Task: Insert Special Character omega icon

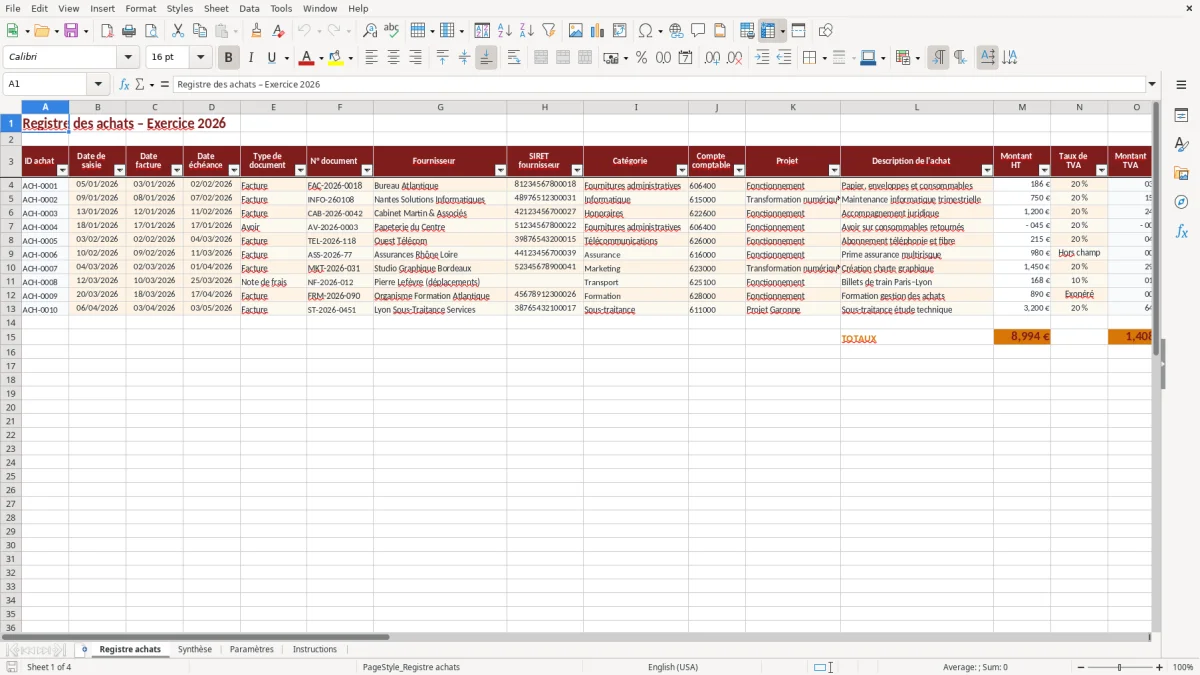Action: pos(646,31)
